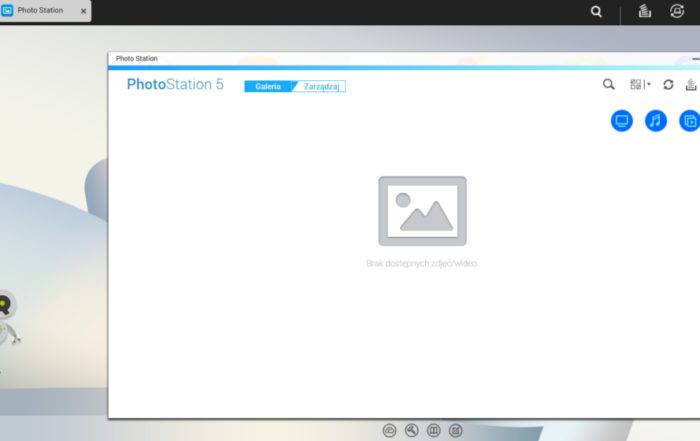
Task: Open the feedback note dock icon
Action: click(x=456, y=430)
